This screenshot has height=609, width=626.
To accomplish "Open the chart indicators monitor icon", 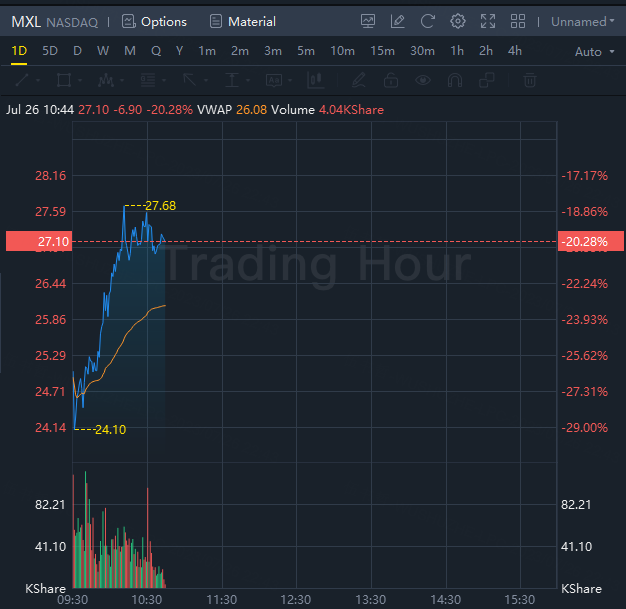I will pyautogui.click(x=368, y=21).
